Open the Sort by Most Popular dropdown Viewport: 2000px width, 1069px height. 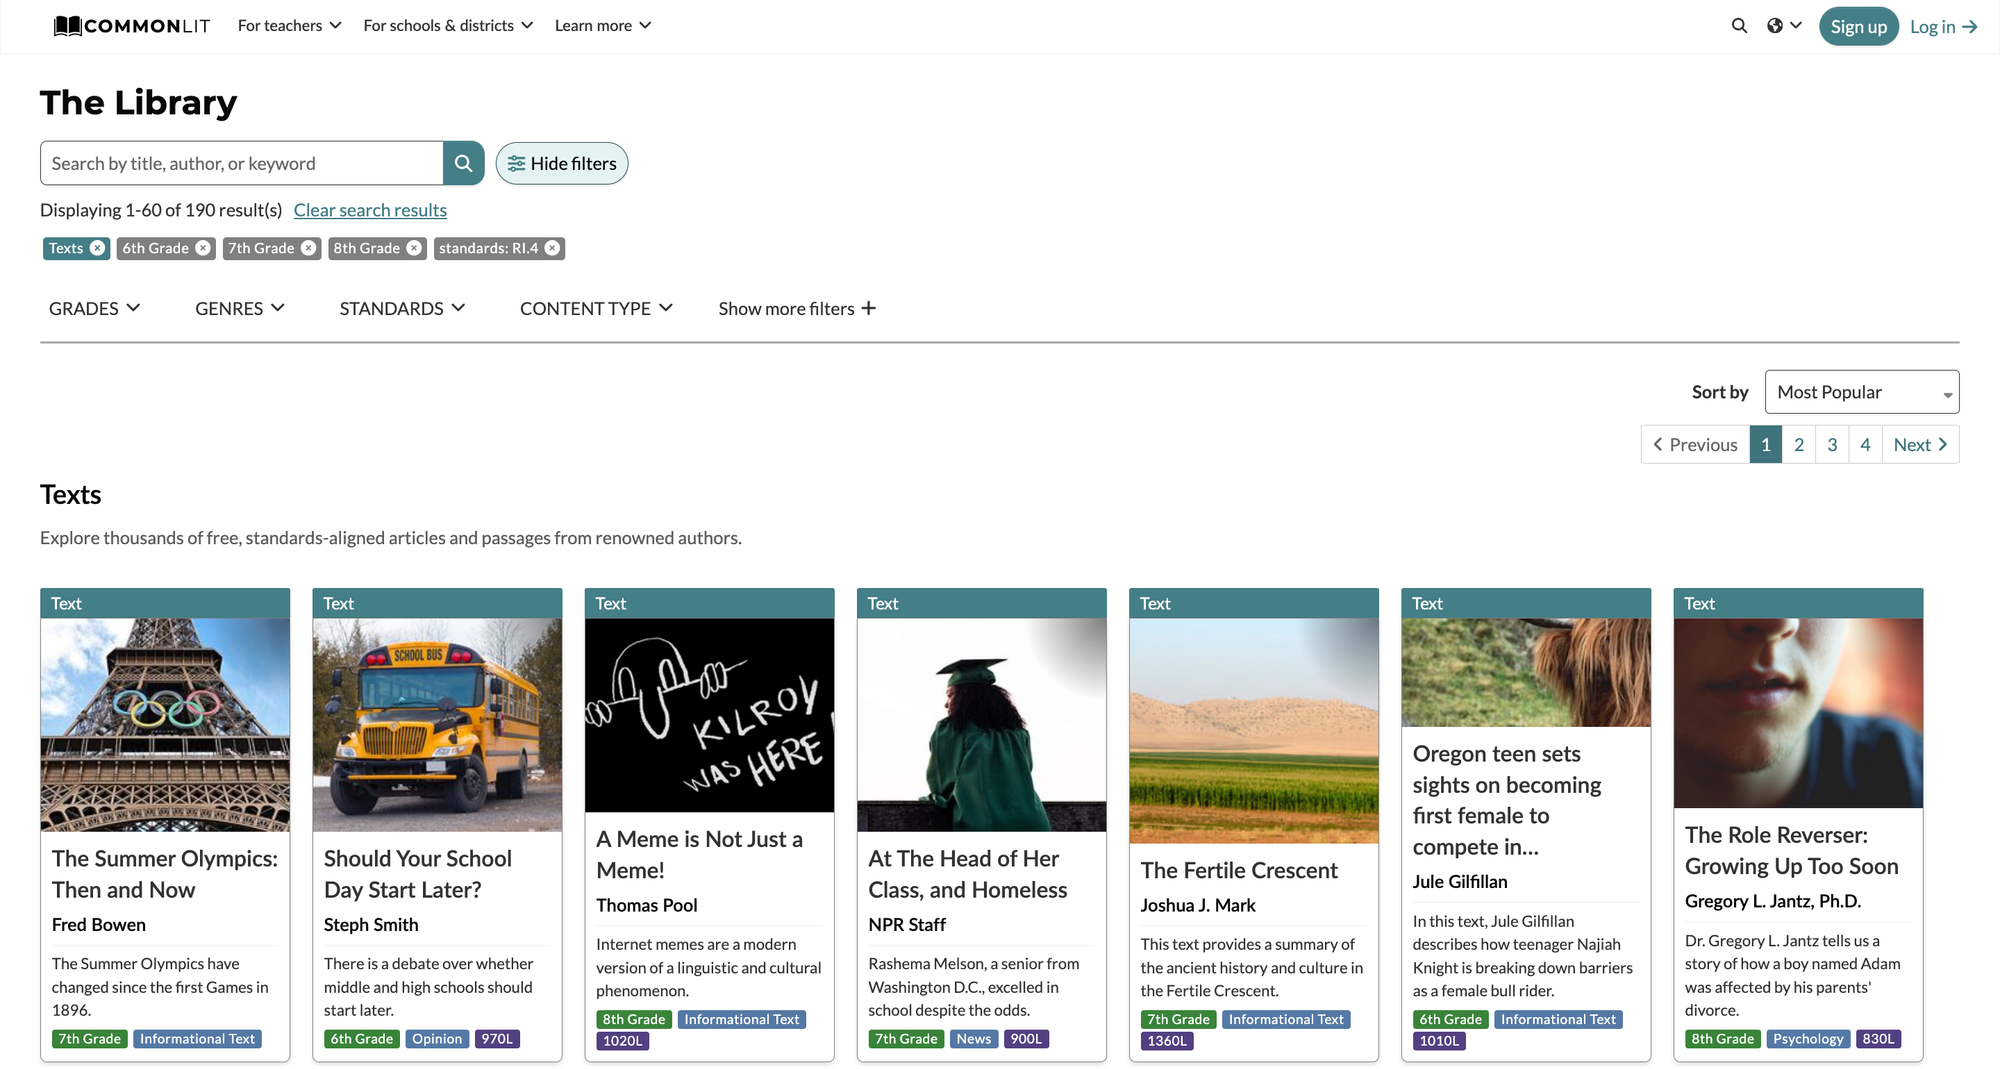pyautogui.click(x=1862, y=392)
